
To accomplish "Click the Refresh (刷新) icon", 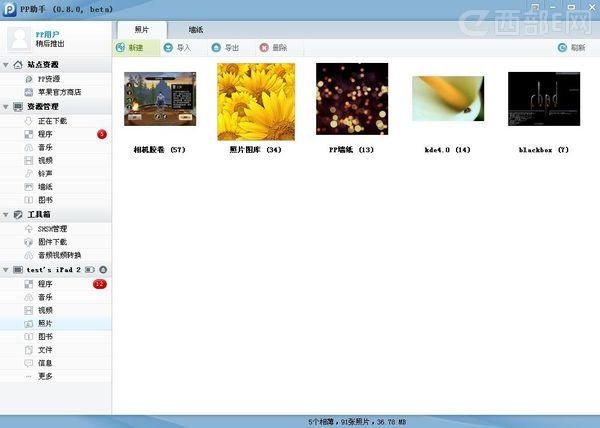I will point(562,47).
